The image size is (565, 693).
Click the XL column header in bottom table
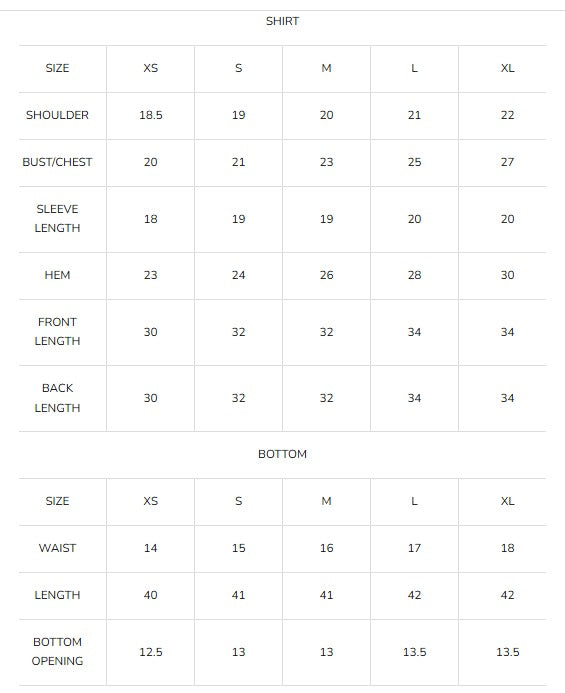pos(507,501)
